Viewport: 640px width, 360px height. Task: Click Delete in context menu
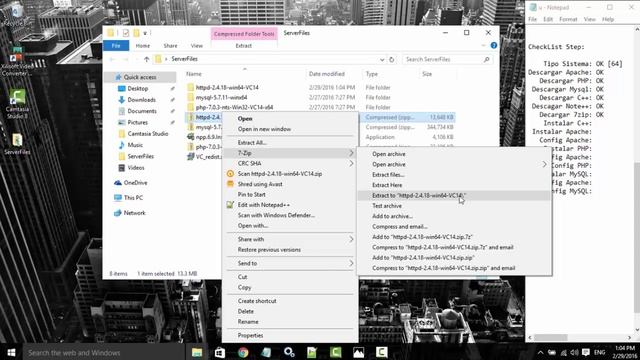pos(246,311)
